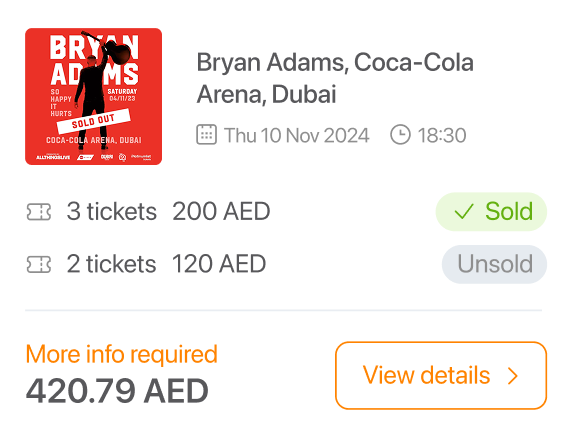The width and height of the screenshot is (571, 441).
Task: Click the 200 AED price
Action: click(221, 212)
